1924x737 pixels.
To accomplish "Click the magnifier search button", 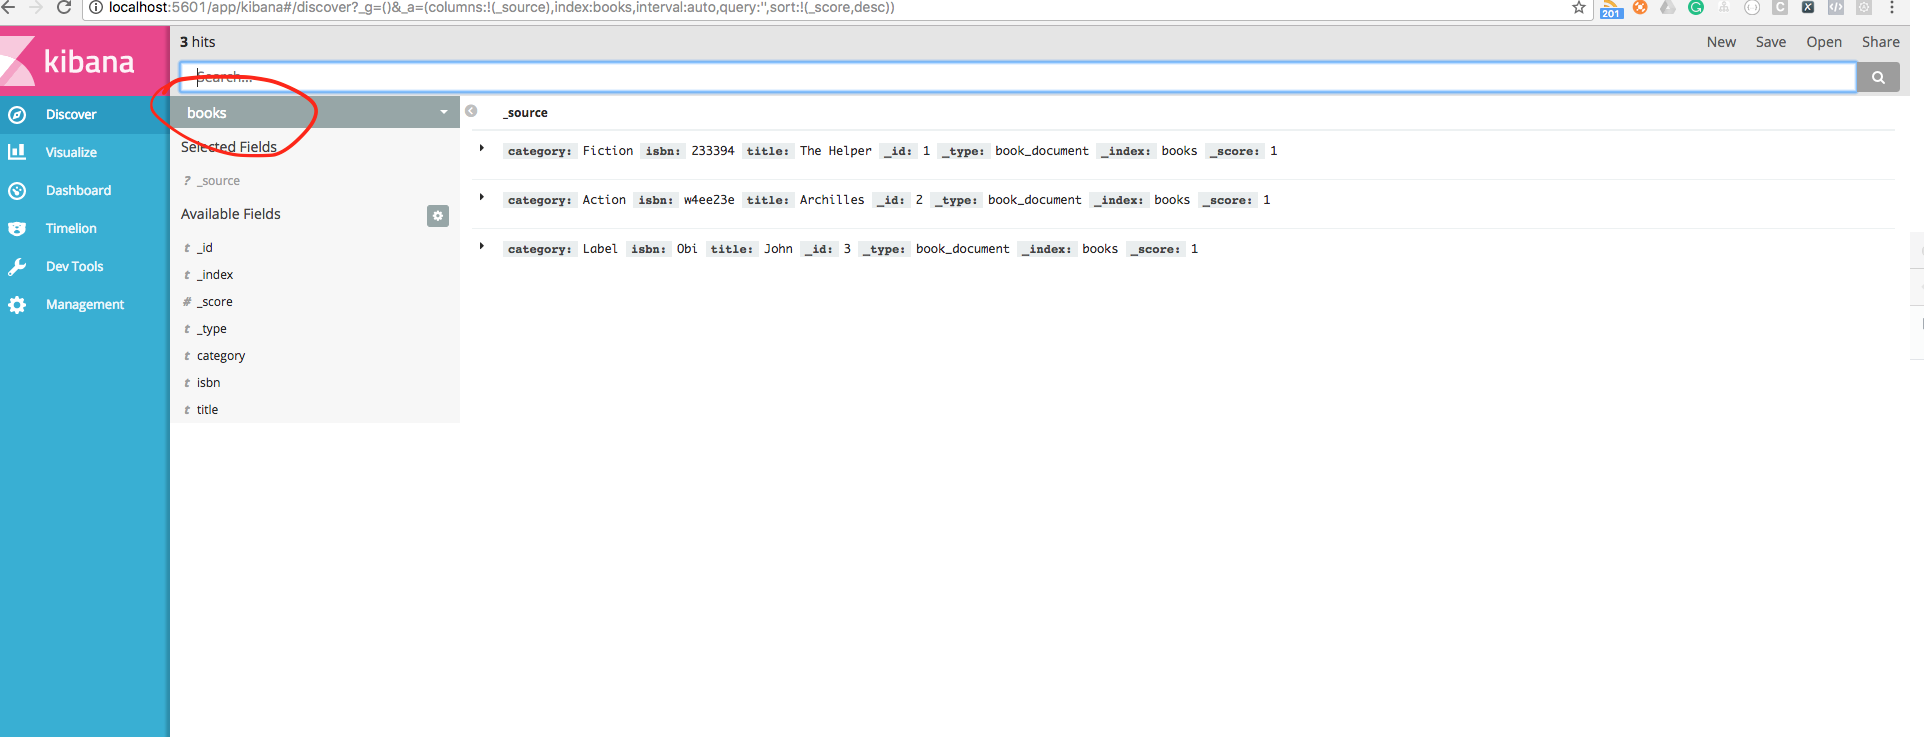I will [x=1878, y=77].
